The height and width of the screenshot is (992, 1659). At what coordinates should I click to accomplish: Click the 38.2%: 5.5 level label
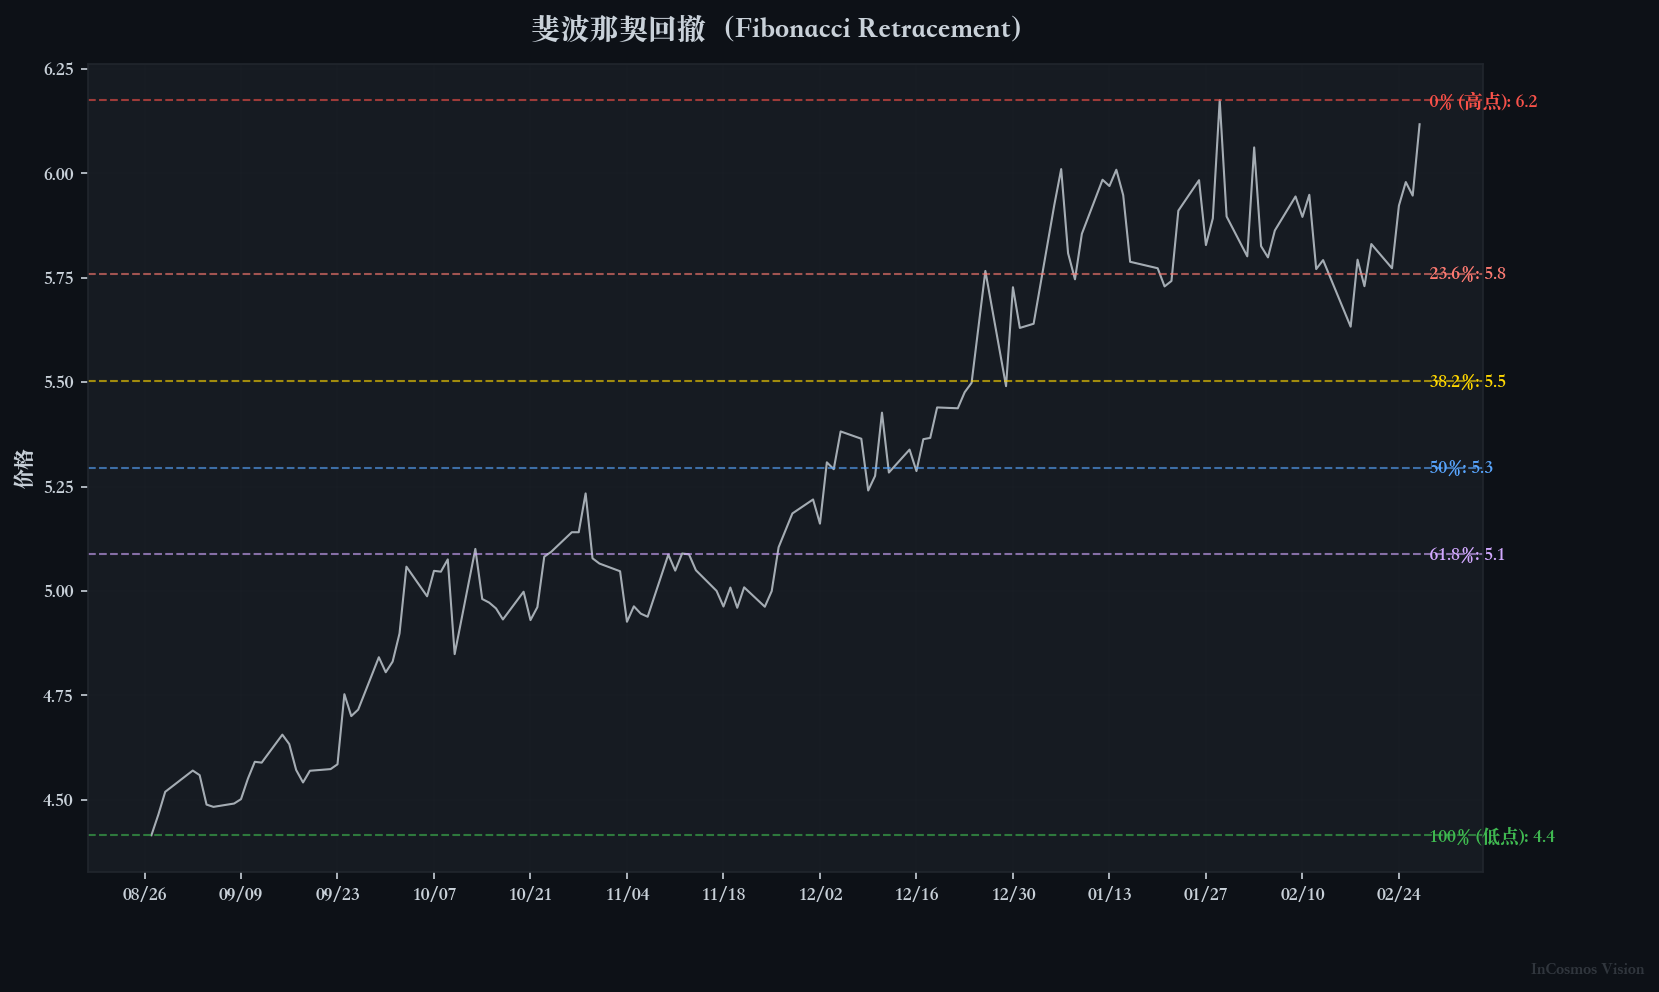[x=1467, y=381]
